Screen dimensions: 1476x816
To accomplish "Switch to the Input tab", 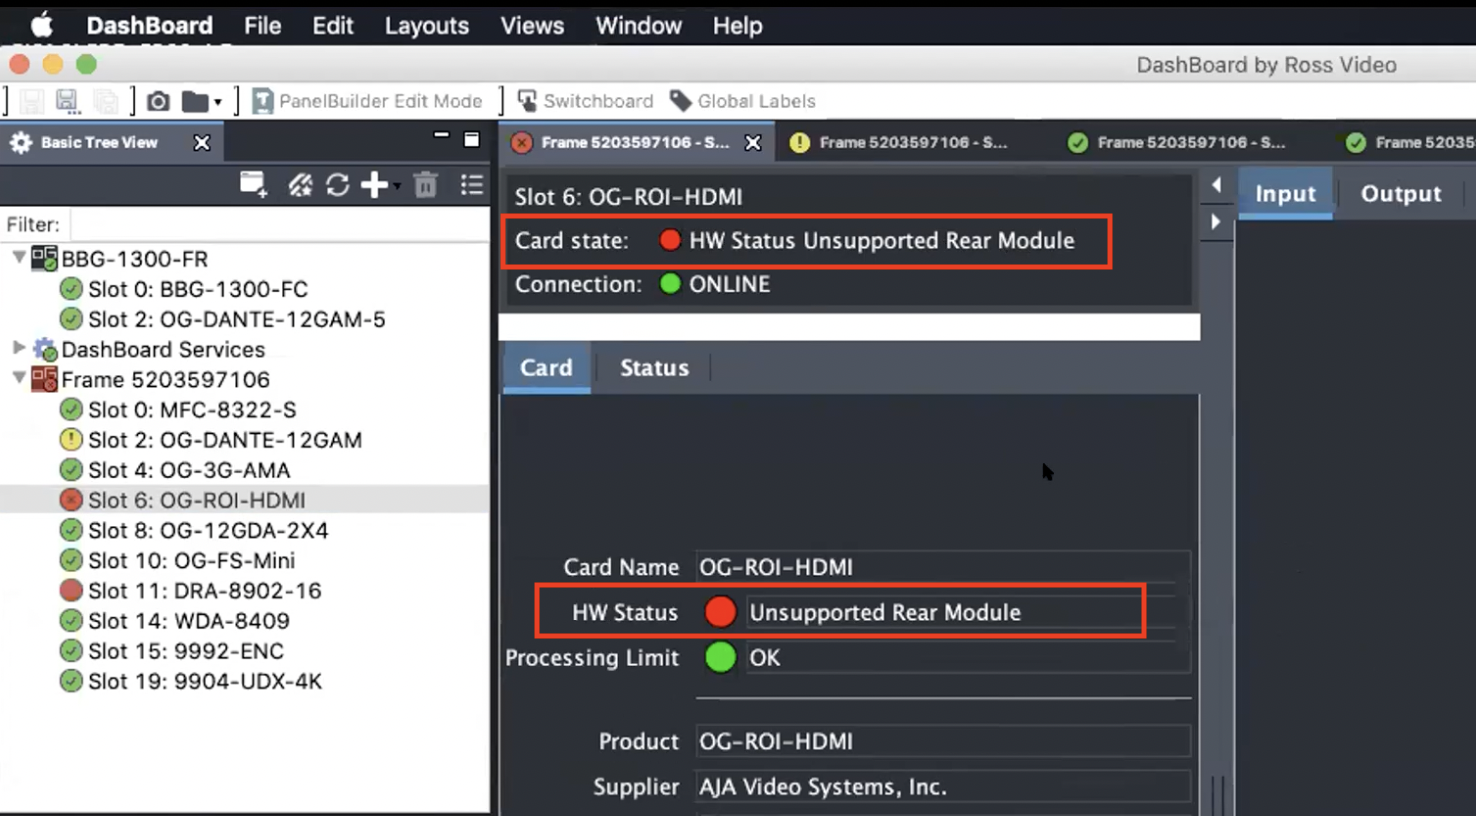I will pos(1285,194).
